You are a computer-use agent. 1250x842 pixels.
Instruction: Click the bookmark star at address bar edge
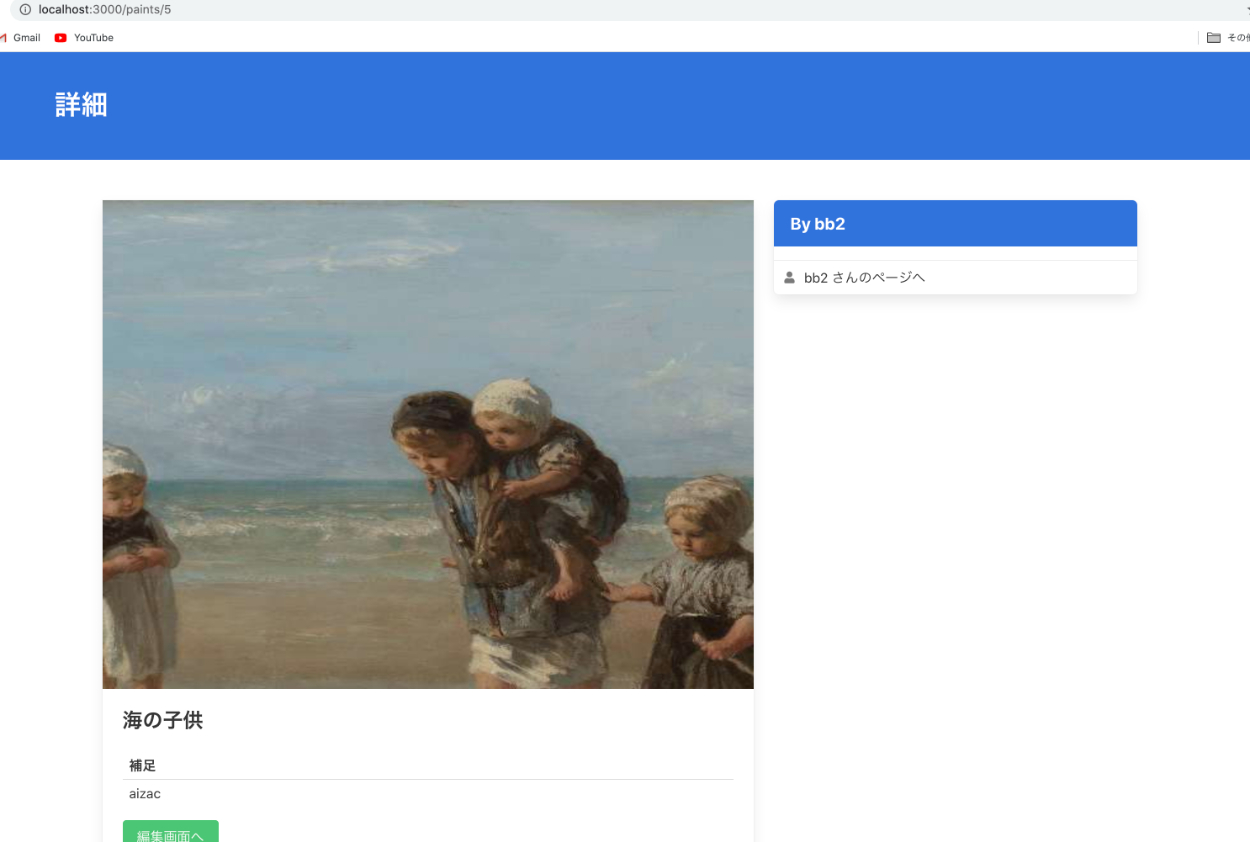[1247, 9]
